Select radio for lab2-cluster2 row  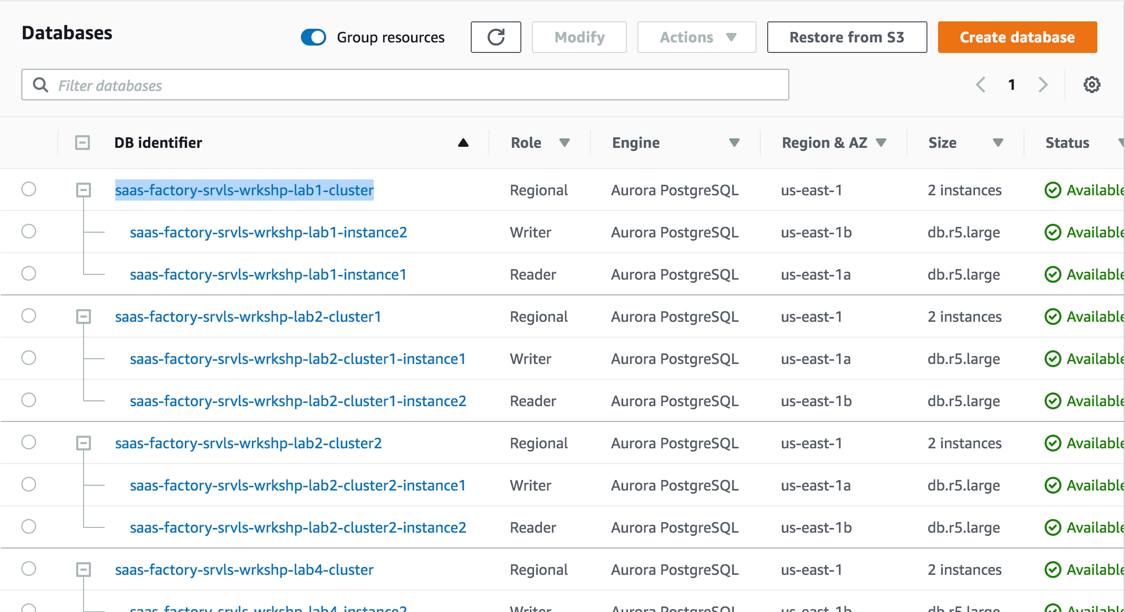[29, 443]
